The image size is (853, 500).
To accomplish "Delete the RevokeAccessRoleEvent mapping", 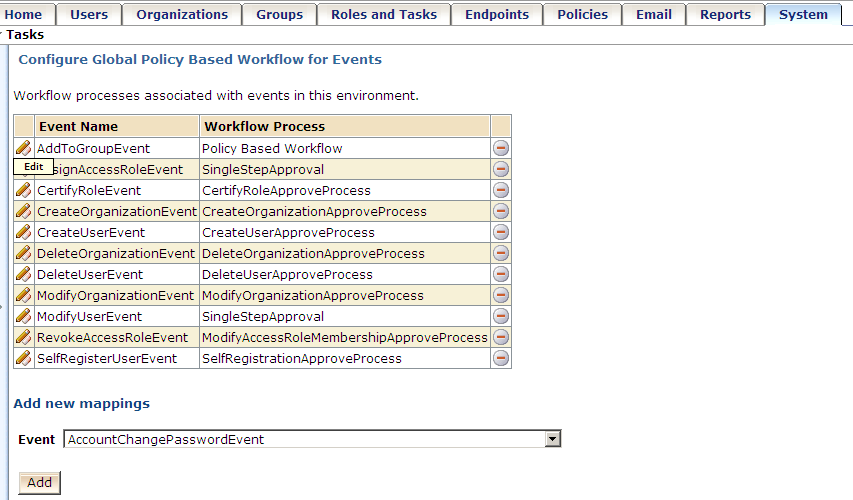I will [501, 337].
